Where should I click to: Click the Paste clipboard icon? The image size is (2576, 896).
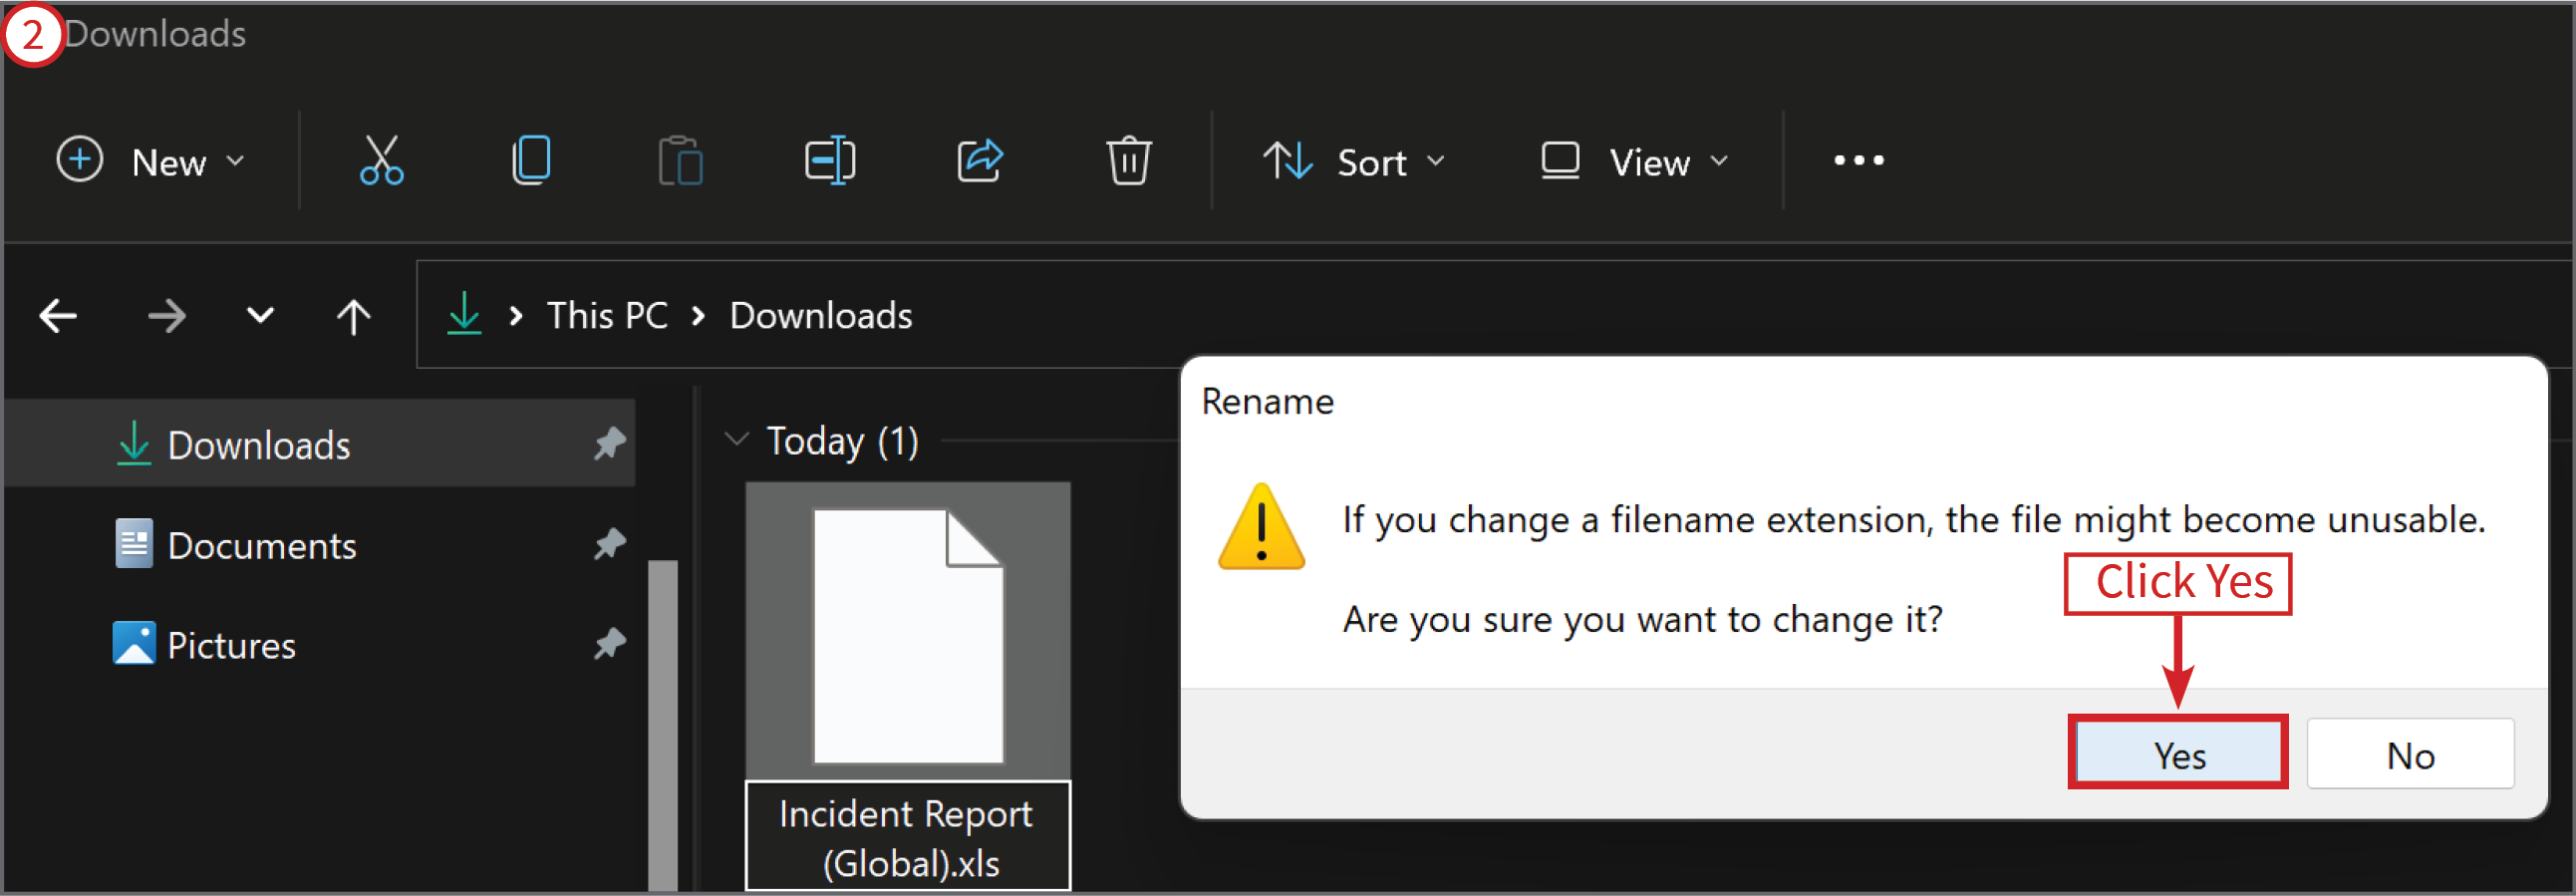click(680, 161)
